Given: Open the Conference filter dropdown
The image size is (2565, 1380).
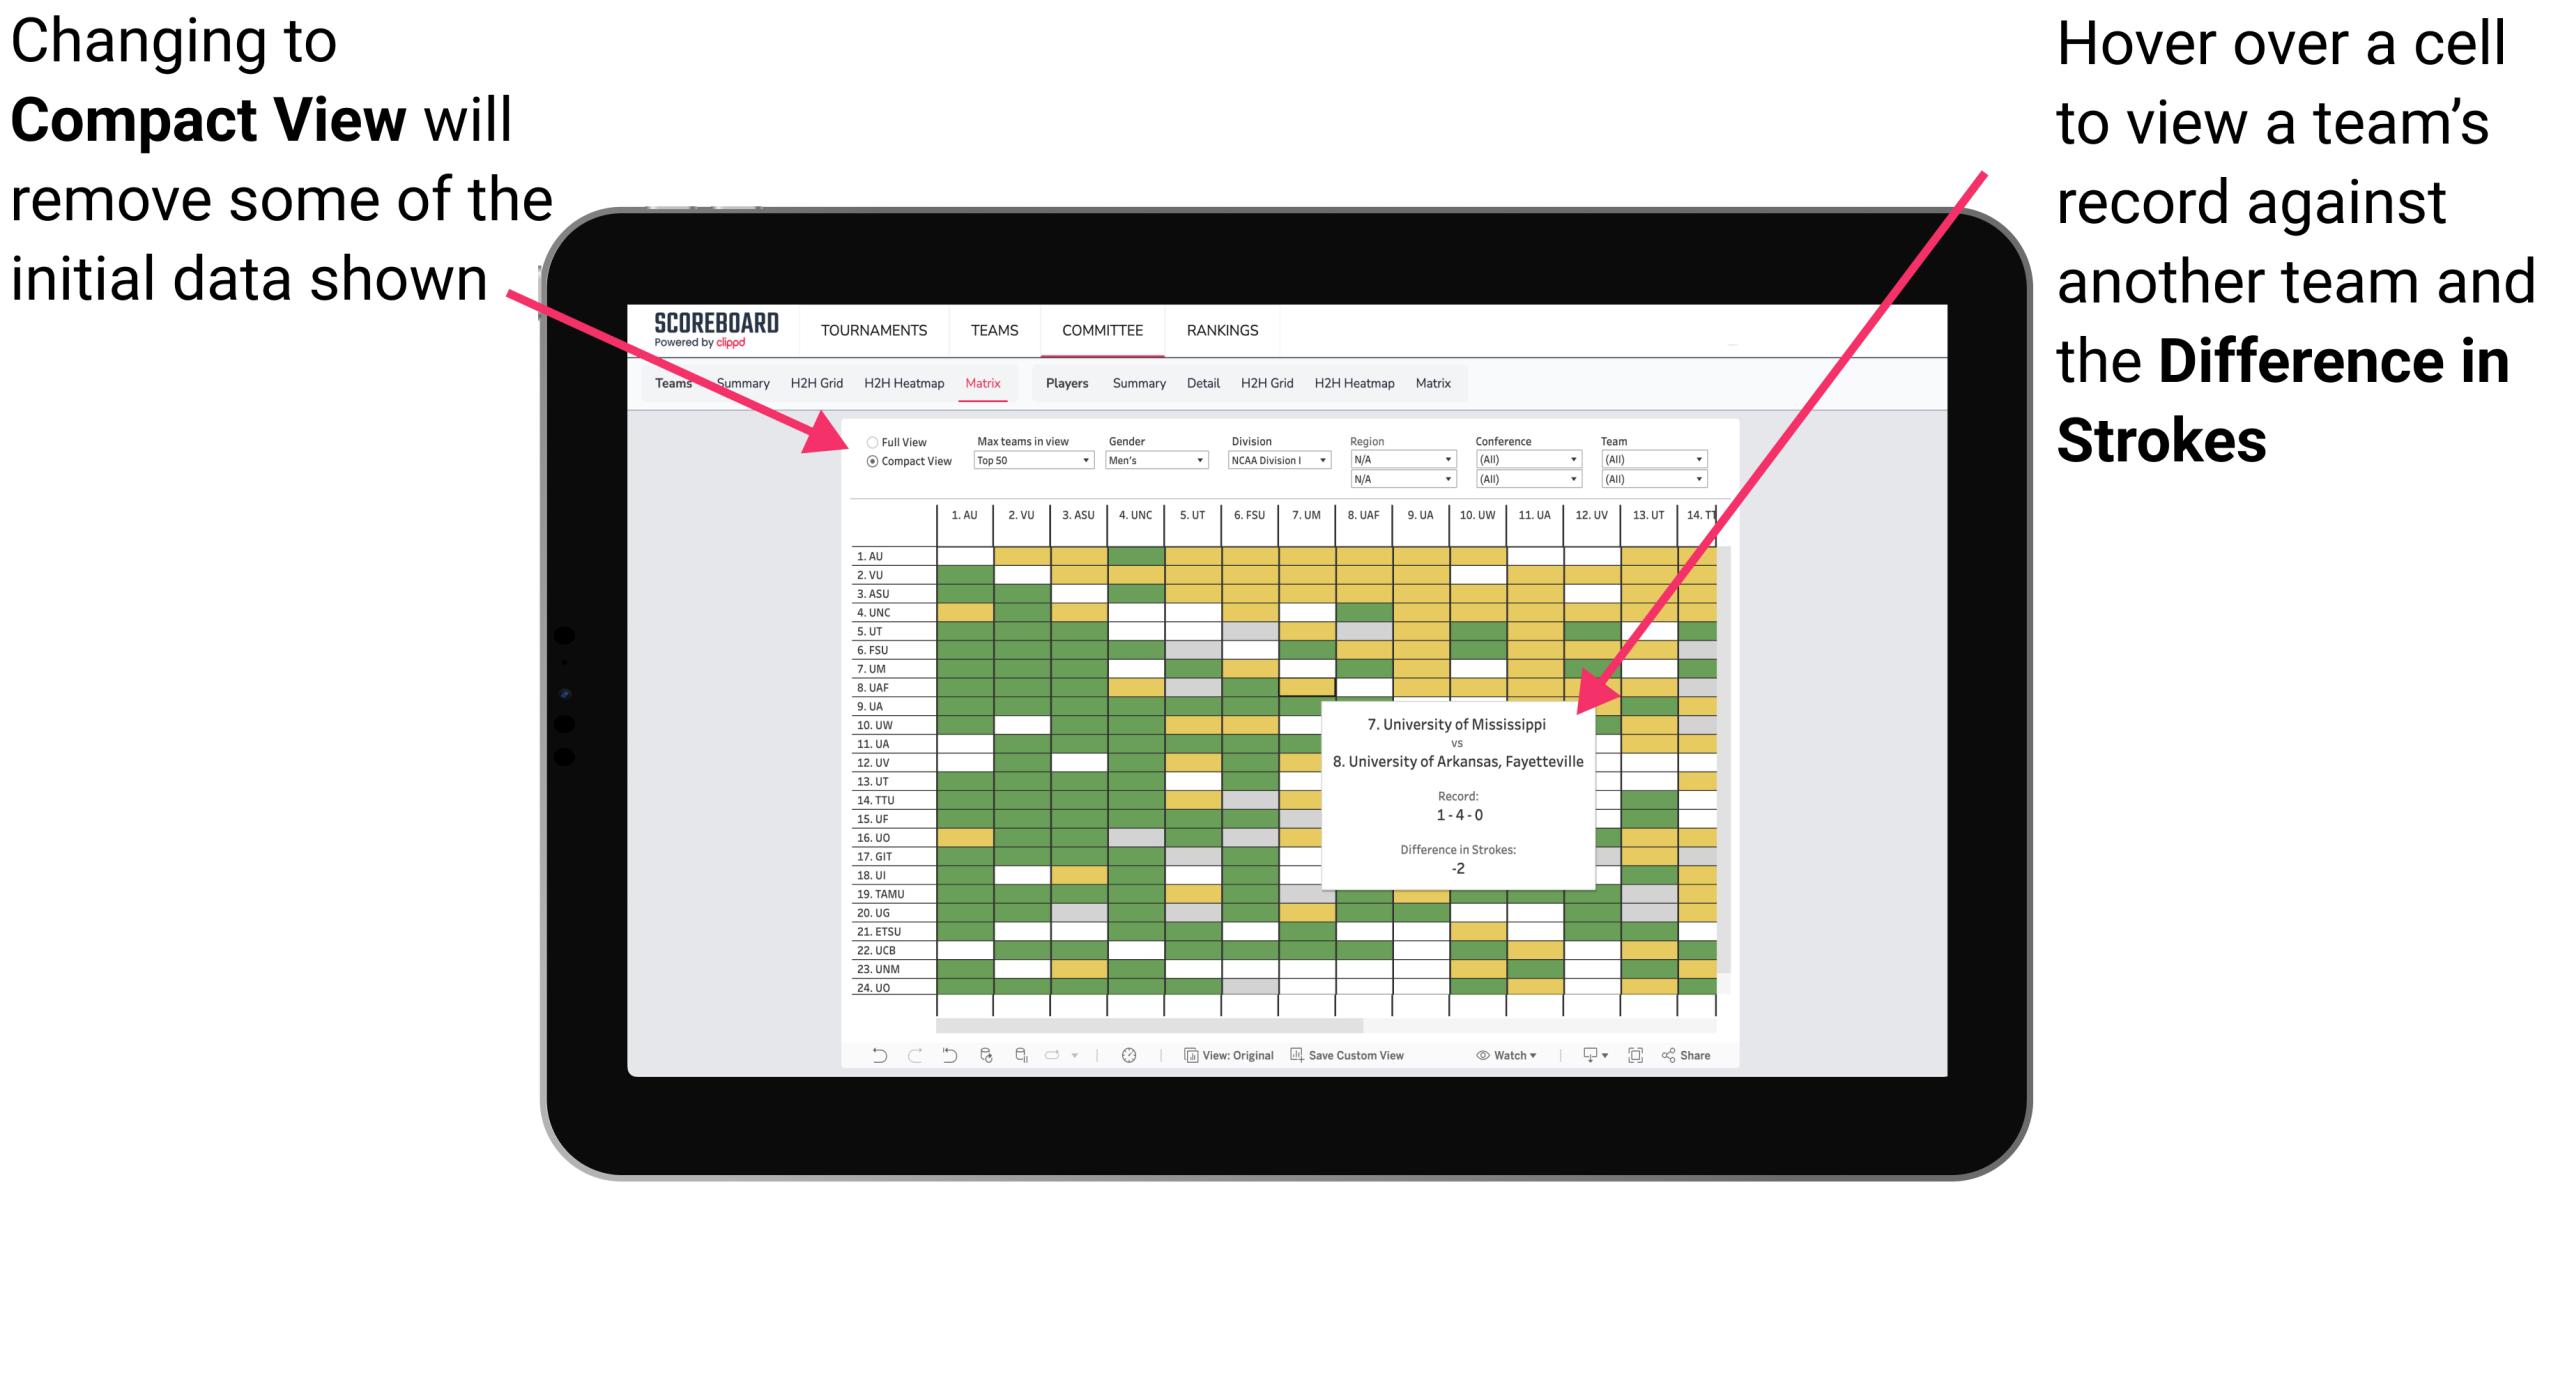Looking at the screenshot, I should [1529, 459].
